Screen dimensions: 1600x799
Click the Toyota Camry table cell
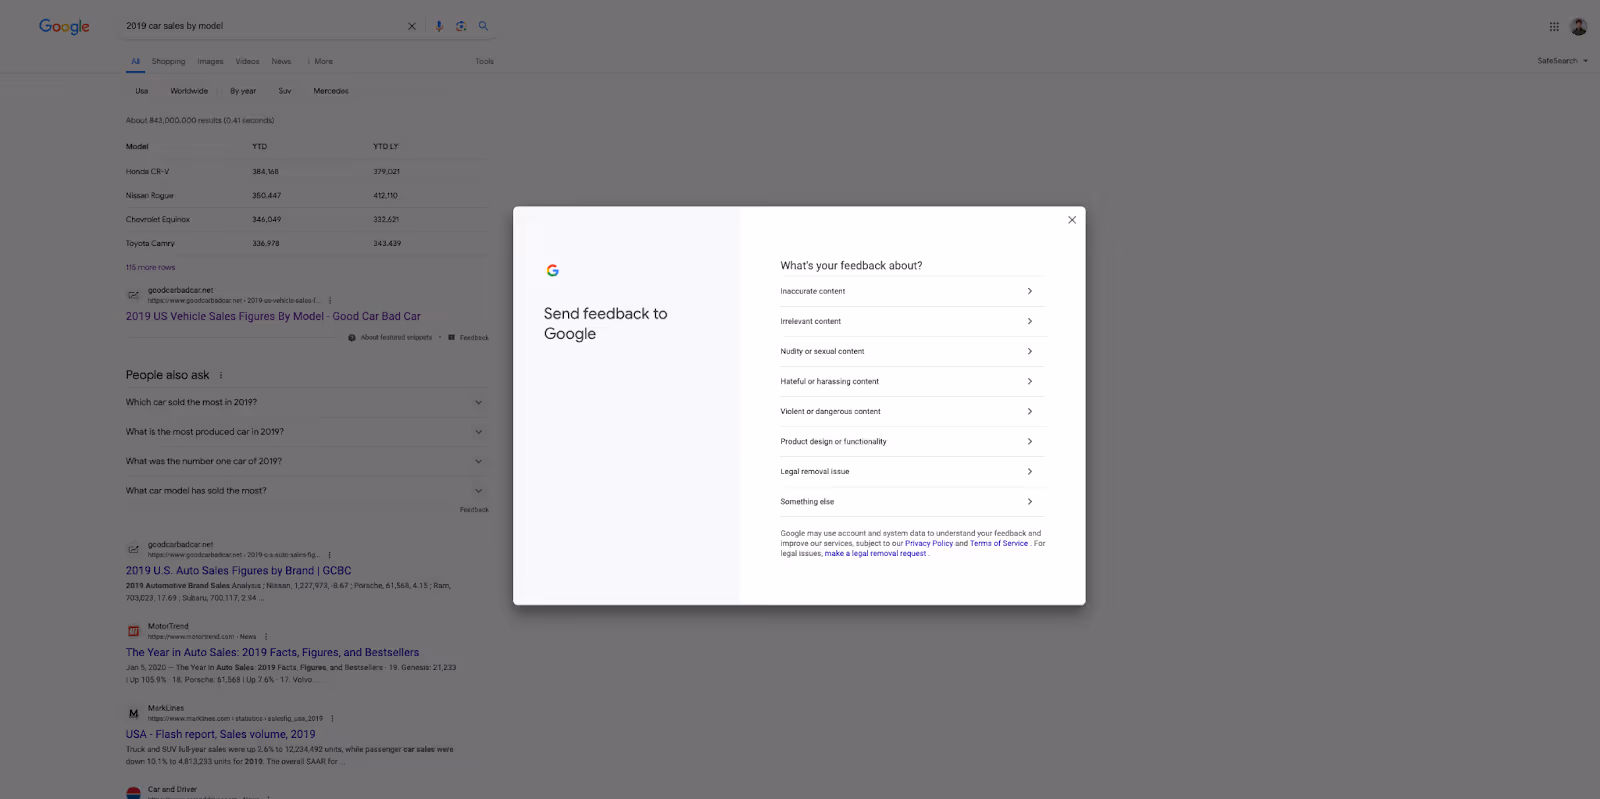150,244
